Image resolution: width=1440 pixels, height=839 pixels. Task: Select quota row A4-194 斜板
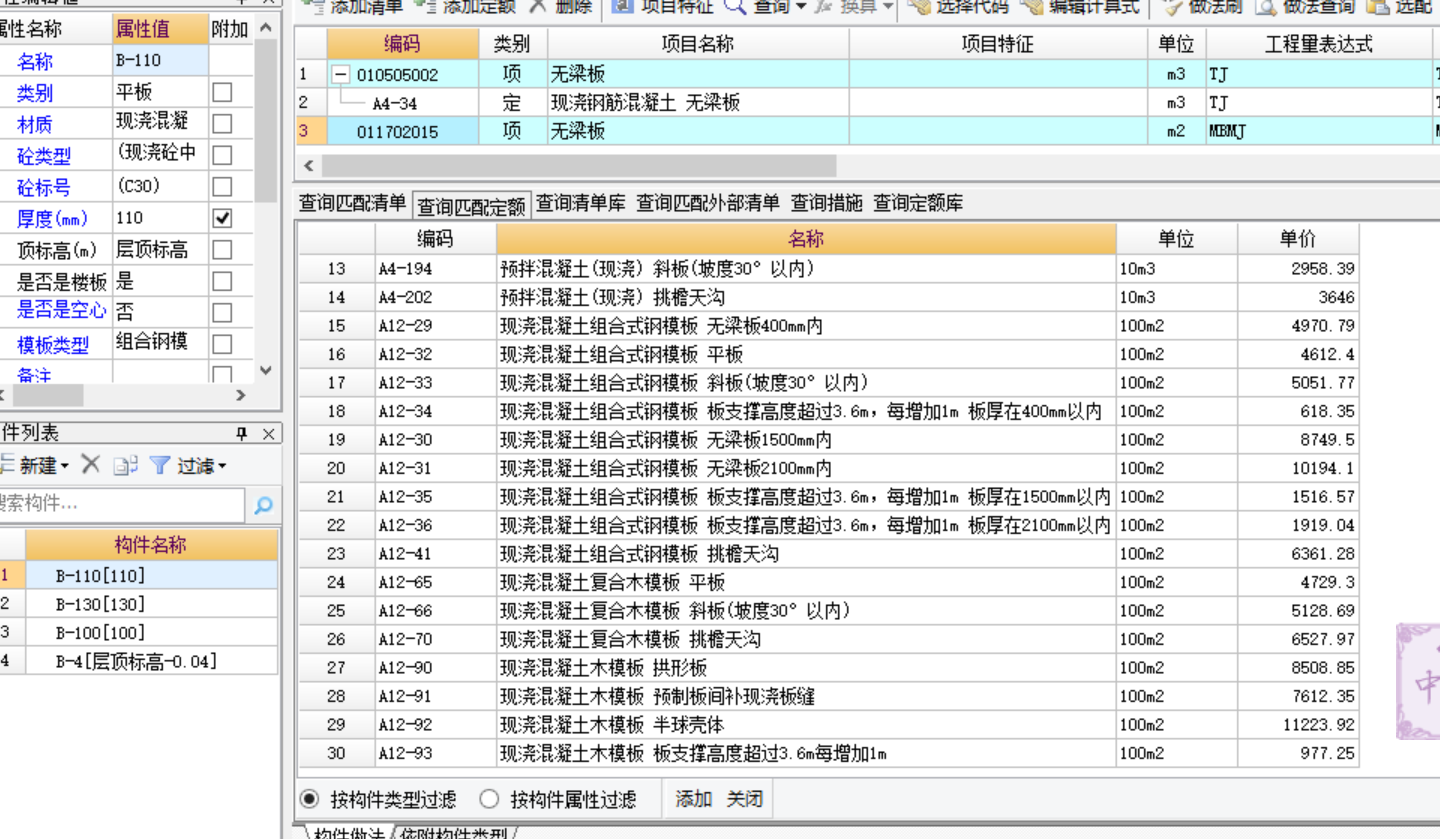point(828,269)
